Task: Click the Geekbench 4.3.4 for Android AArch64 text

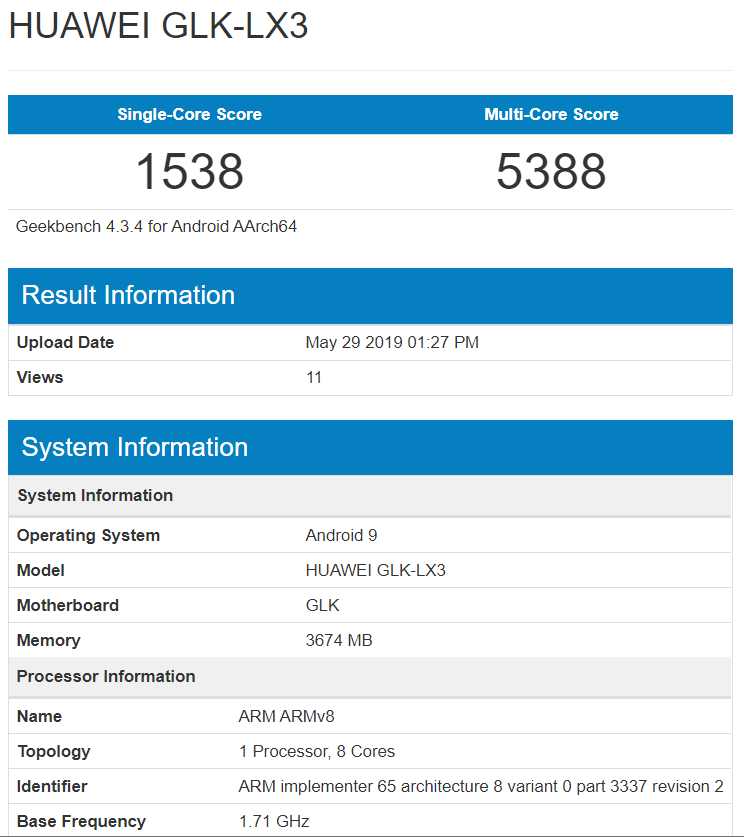Action: pyautogui.click(x=156, y=226)
